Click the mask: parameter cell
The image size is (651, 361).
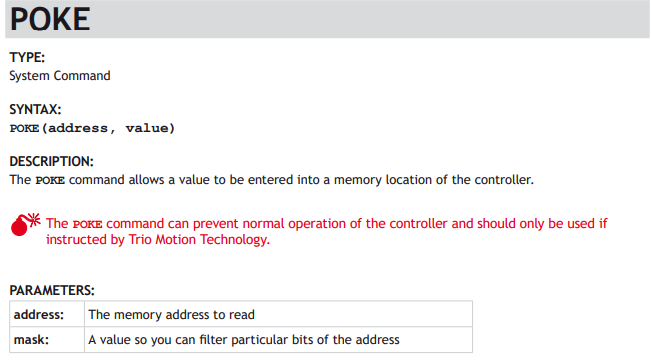tap(47, 340)
